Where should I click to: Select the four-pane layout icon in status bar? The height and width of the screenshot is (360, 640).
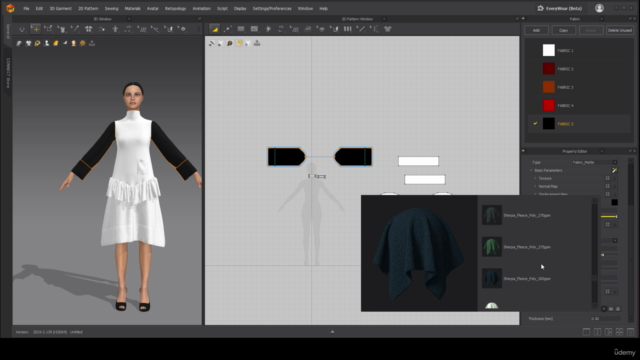point(619,332)
